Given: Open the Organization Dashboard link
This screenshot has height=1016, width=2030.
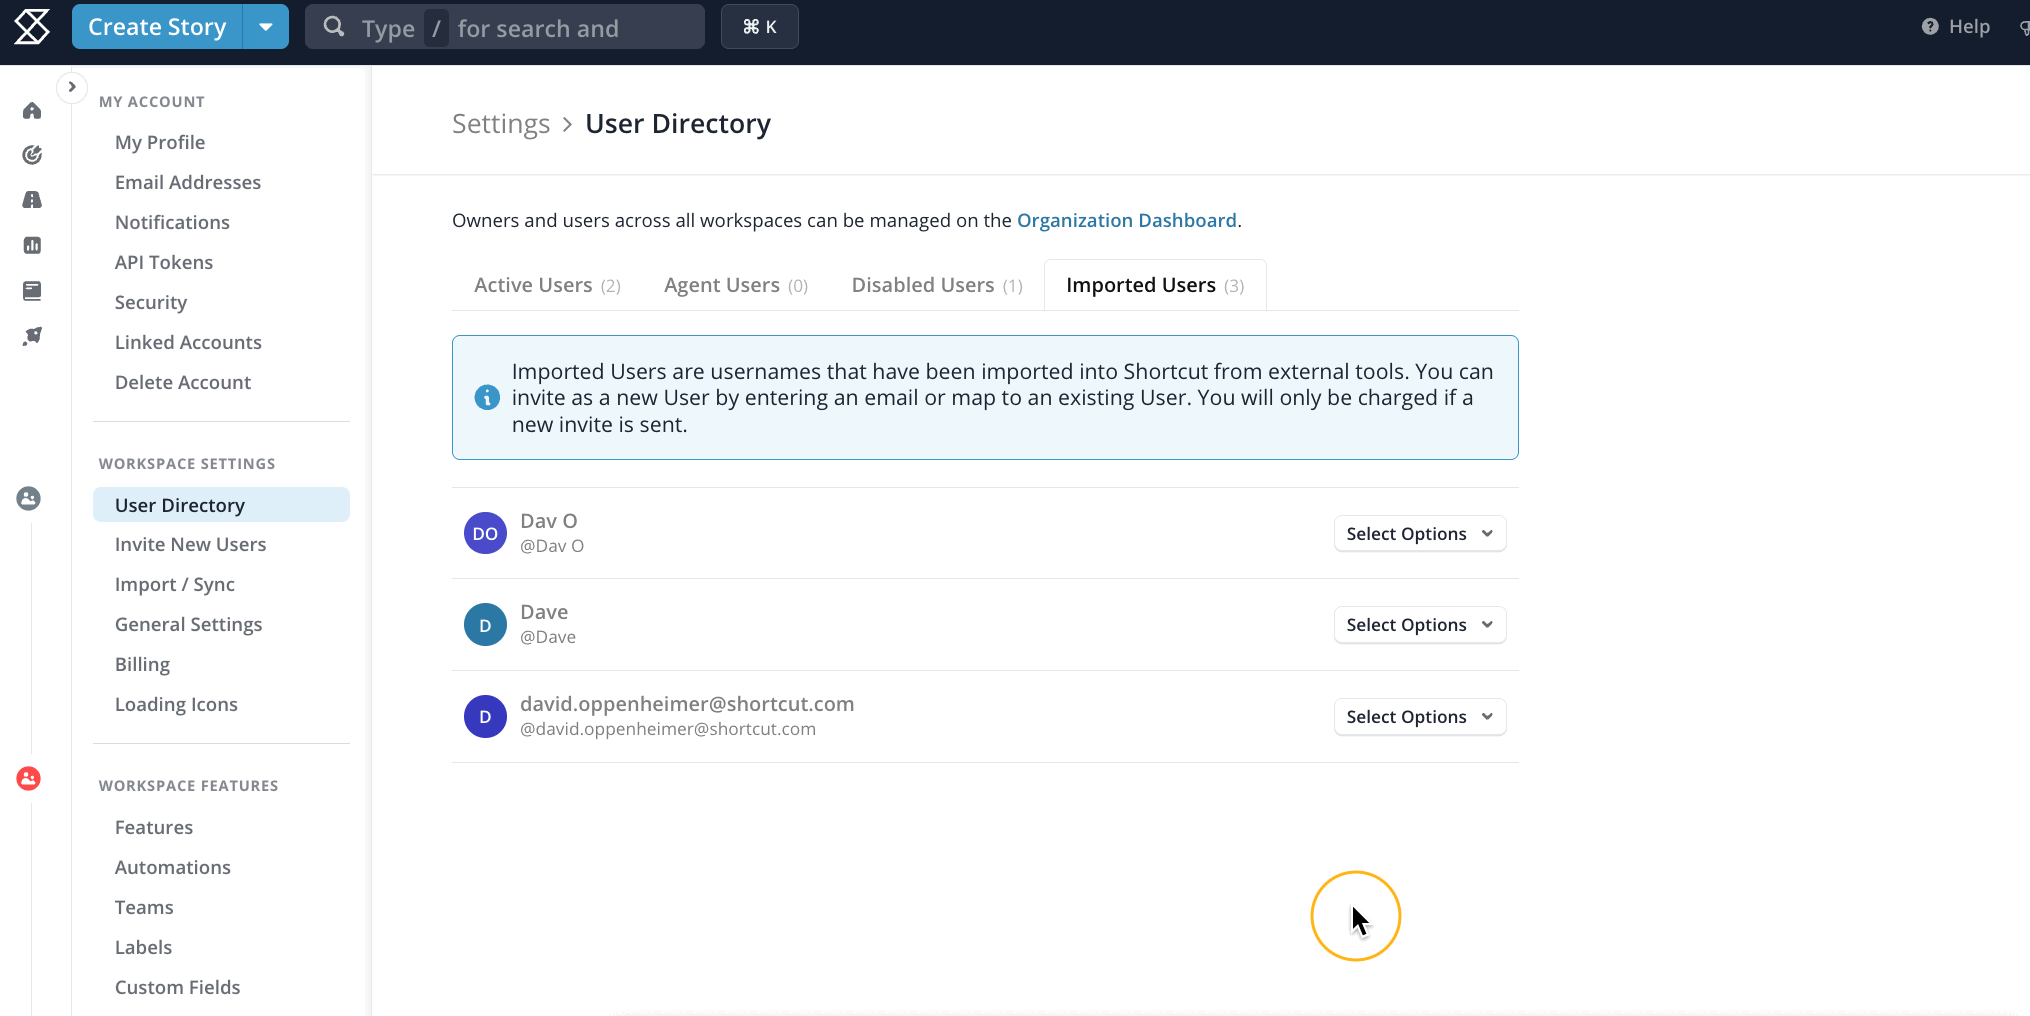Looking at the screenshot, I should click(x=1127, y=220).
